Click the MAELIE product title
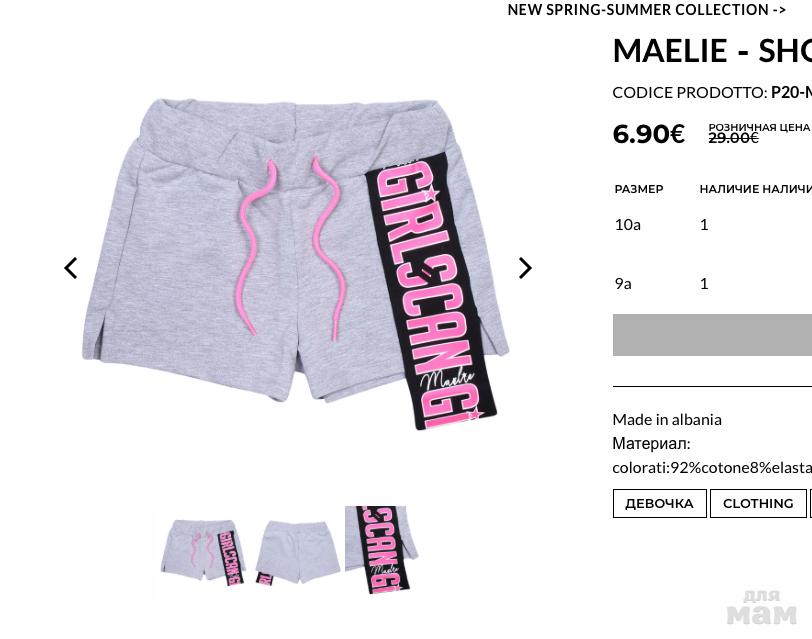Viewport: 812px width, 639px height. point(712,51)
